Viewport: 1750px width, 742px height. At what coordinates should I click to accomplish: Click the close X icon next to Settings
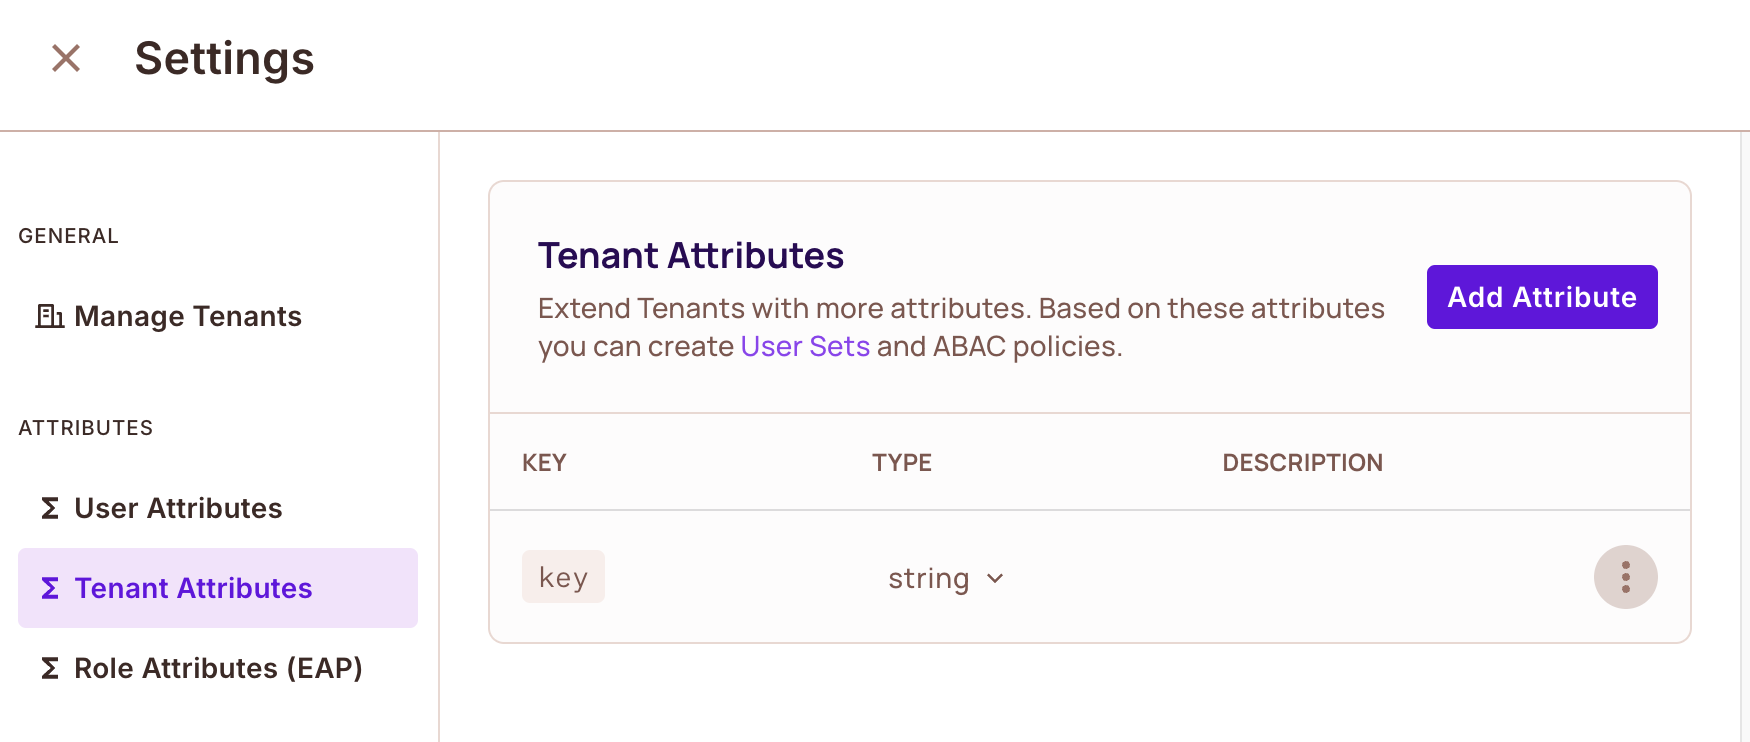[65, 58]
